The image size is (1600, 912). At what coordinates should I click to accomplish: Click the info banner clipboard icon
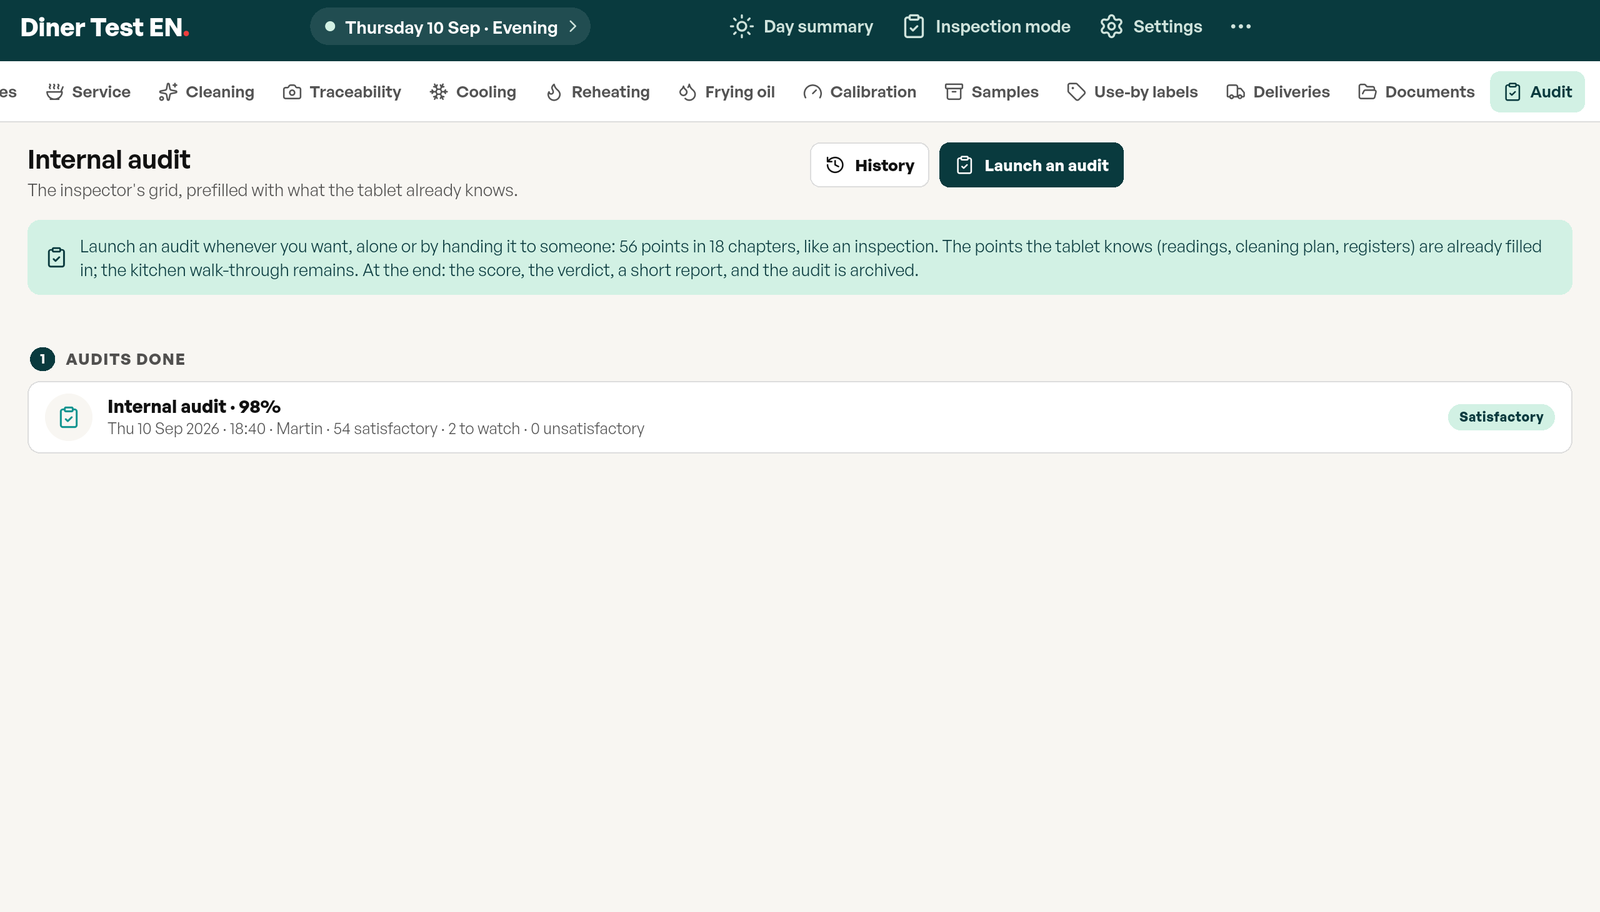[x=57, y=257]
